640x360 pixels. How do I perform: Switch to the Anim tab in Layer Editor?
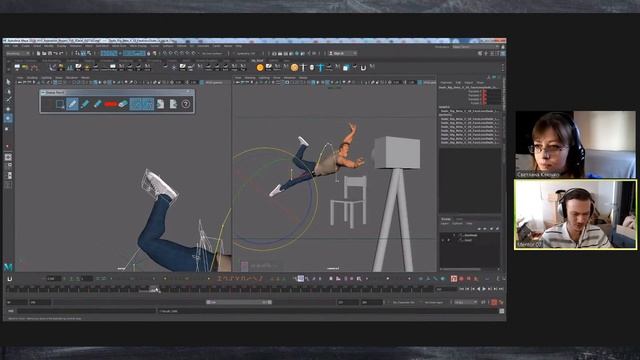point(459,219)
